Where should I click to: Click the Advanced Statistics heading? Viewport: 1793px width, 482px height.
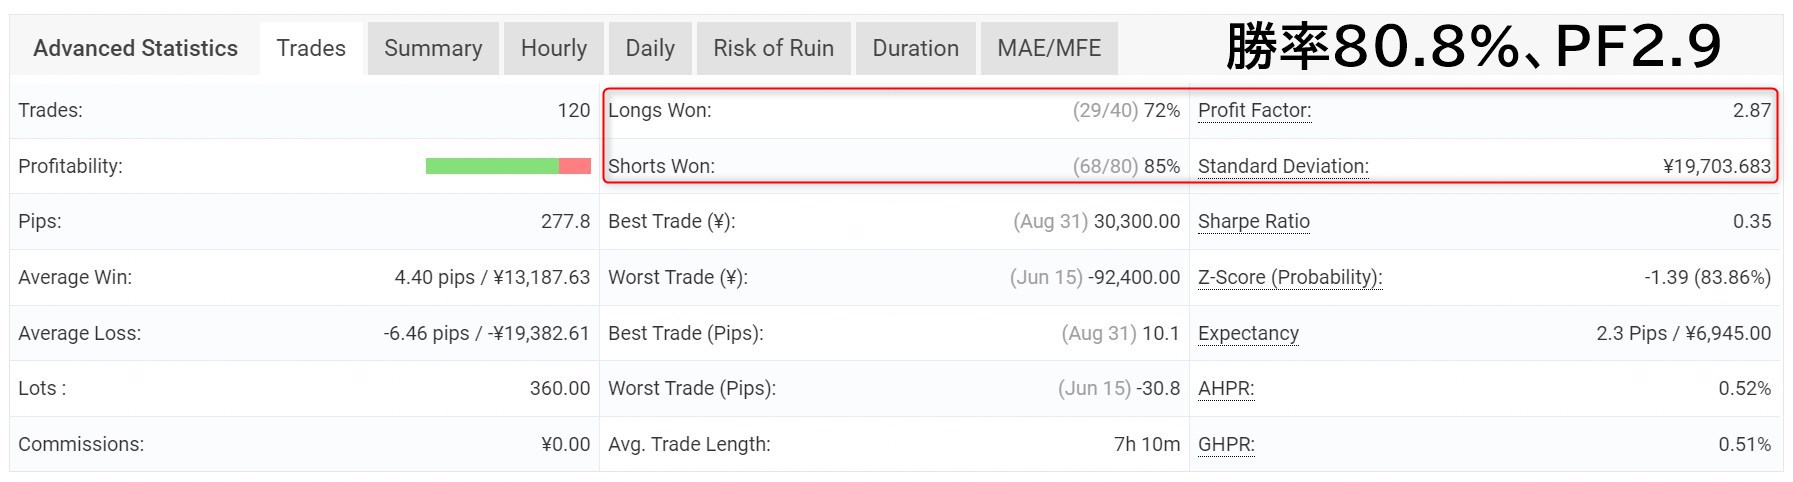135,48
